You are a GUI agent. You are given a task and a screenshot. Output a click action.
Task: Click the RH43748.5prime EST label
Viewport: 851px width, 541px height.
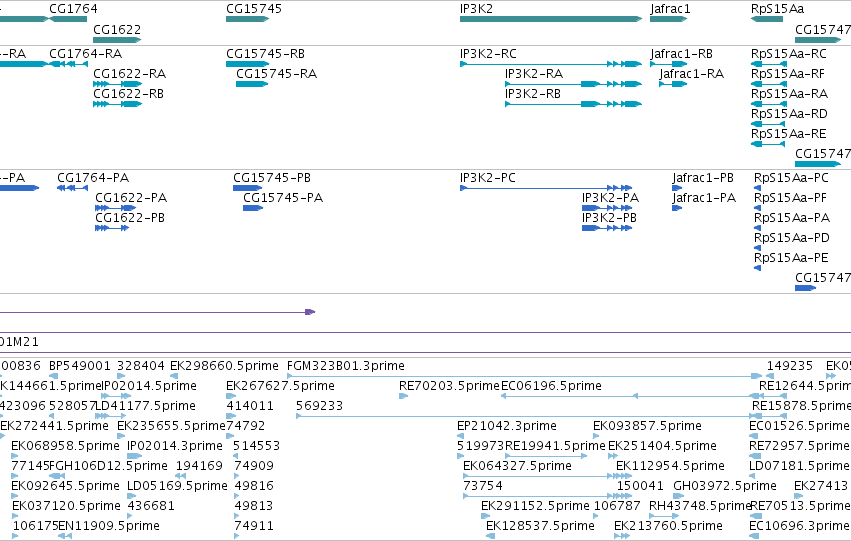700,506
